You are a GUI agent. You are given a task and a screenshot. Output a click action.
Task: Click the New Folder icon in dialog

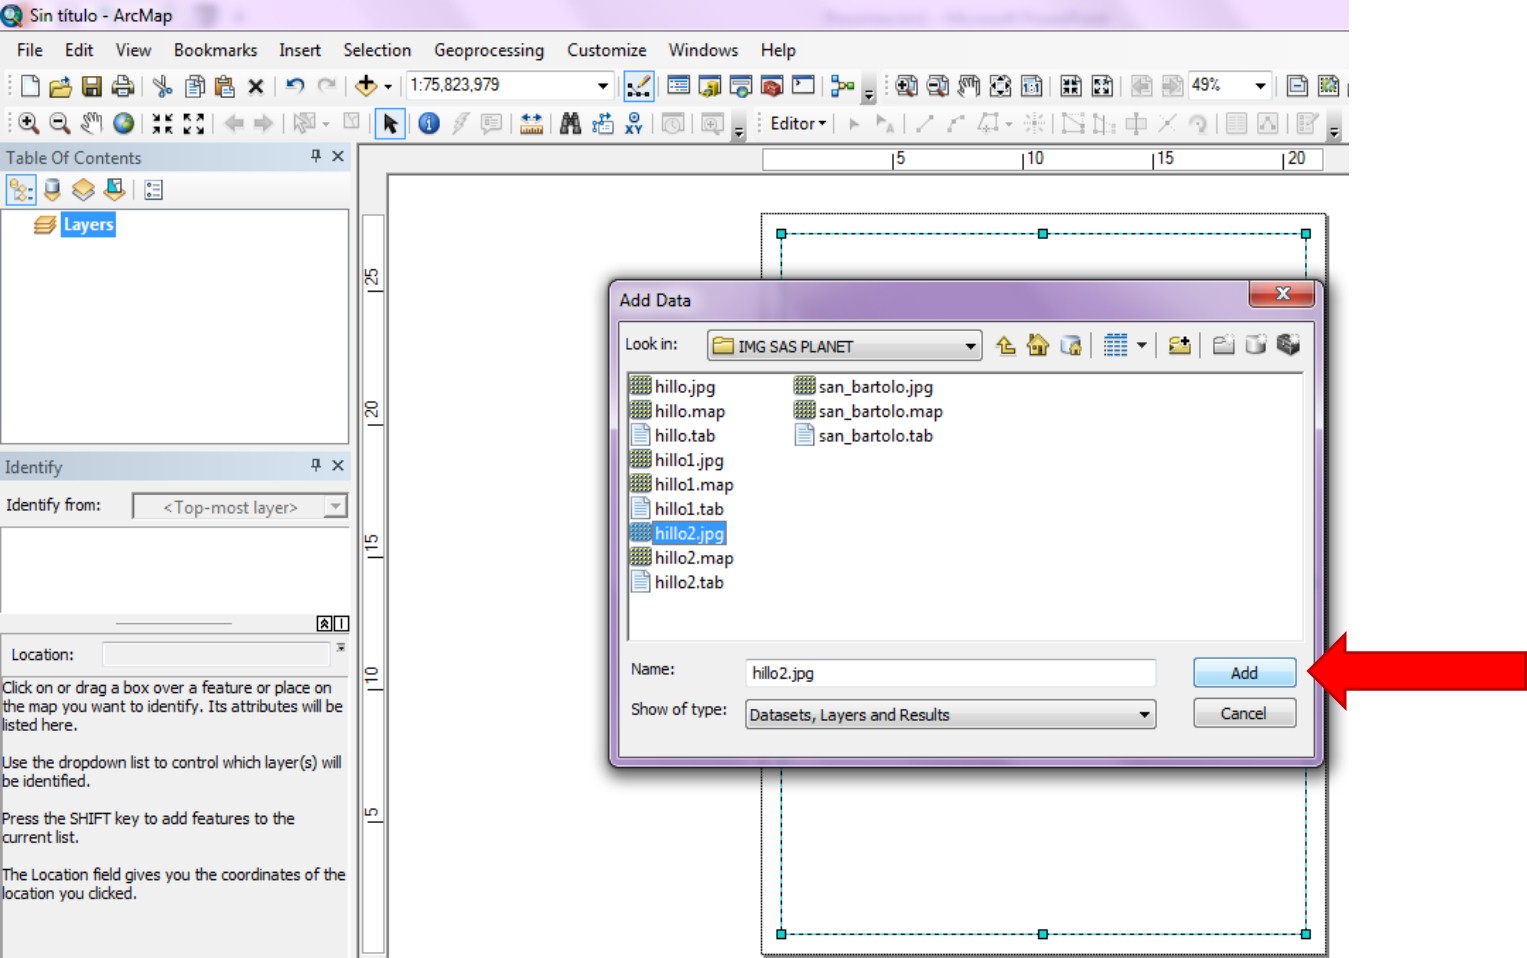pos(1223,345)
